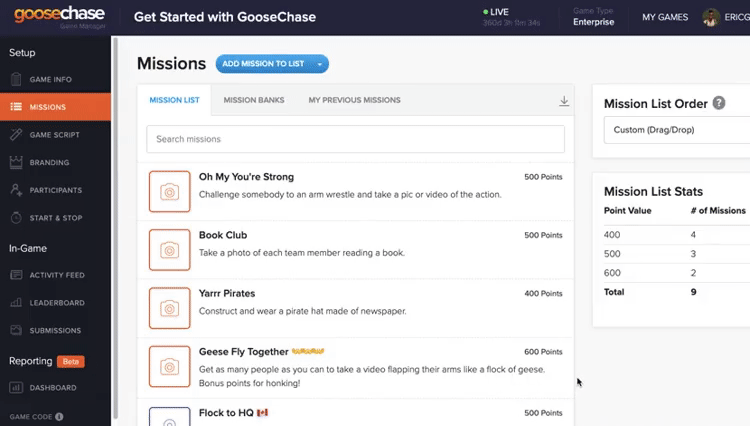Screen dimensions: 750x426
Task: Click Add Mission to List button
Action: pos(264,64)
